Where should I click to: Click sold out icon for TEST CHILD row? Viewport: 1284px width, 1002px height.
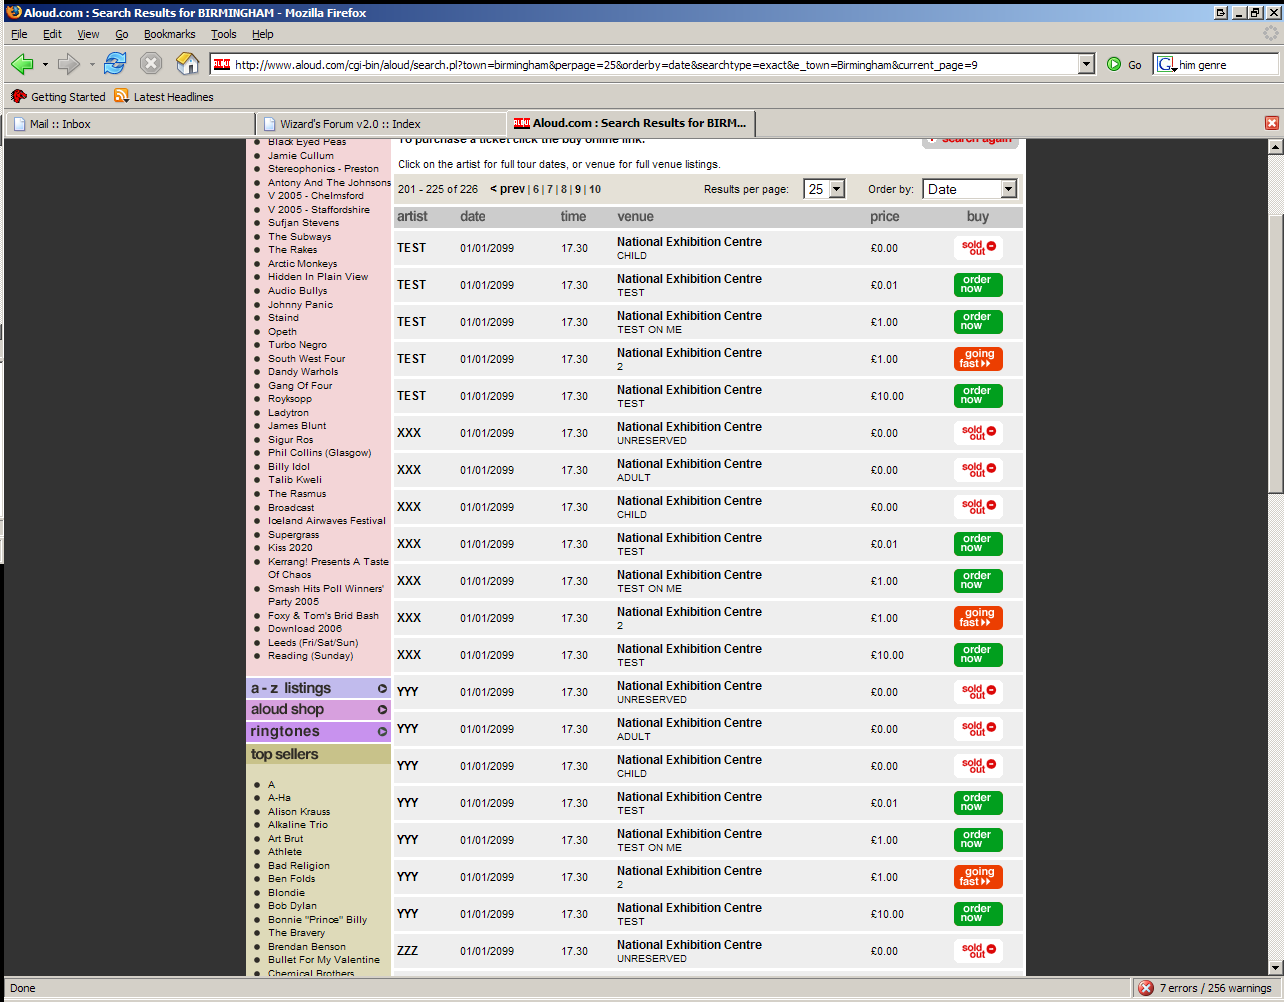(x=978, y=248)
